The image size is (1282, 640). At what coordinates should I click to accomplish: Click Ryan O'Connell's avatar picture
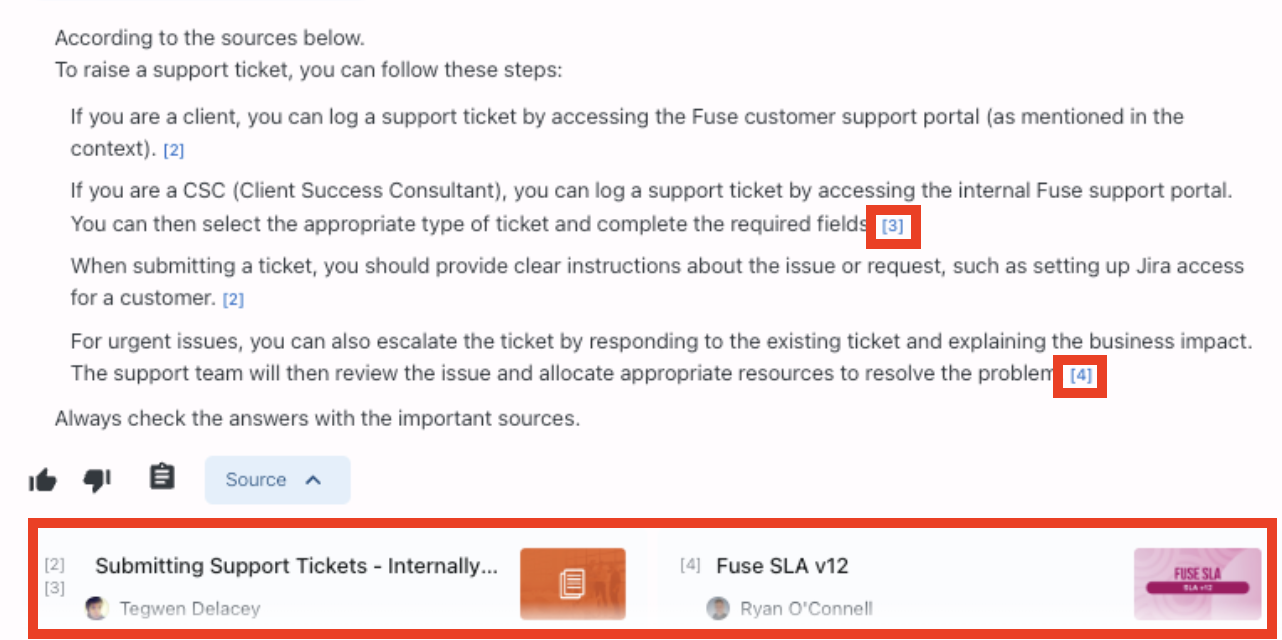coord(718,608)
